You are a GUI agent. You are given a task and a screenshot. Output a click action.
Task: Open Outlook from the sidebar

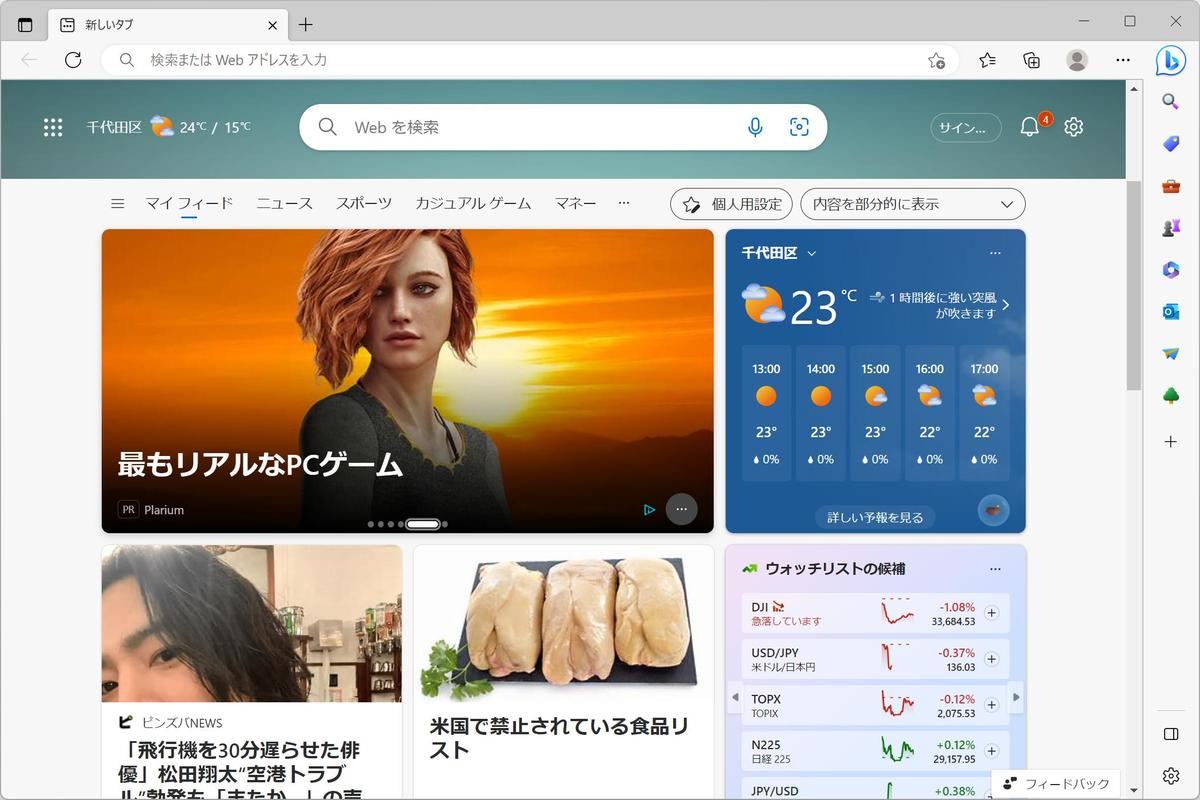tap(1171, 312)
